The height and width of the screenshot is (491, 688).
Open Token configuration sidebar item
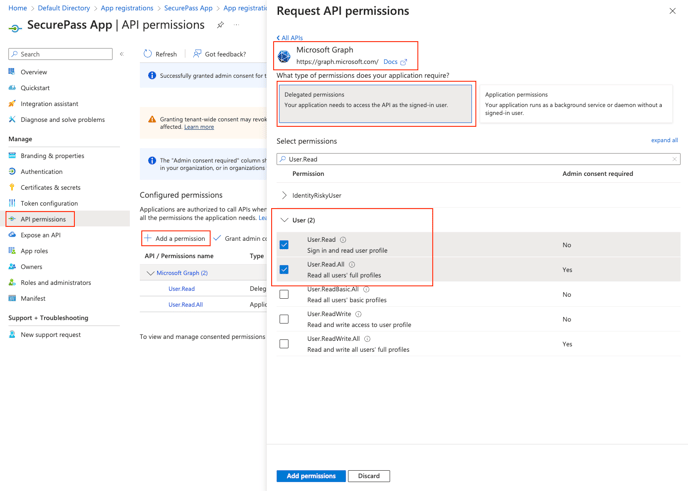pos(49,203)
